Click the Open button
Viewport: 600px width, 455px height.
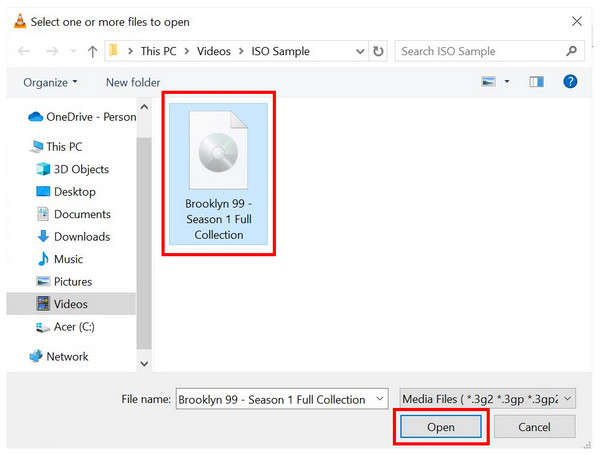click(x=440, y=427)
